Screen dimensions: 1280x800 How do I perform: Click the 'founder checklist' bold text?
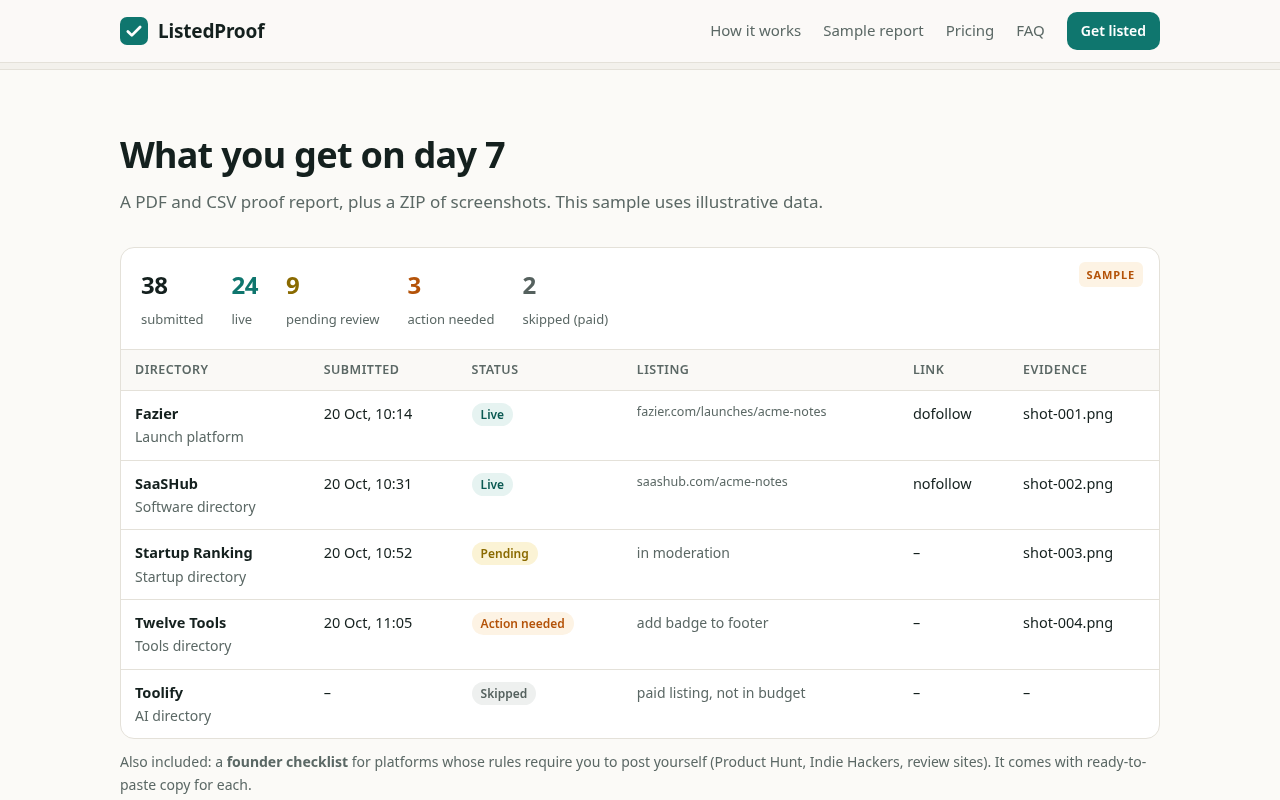coord(287,762)
